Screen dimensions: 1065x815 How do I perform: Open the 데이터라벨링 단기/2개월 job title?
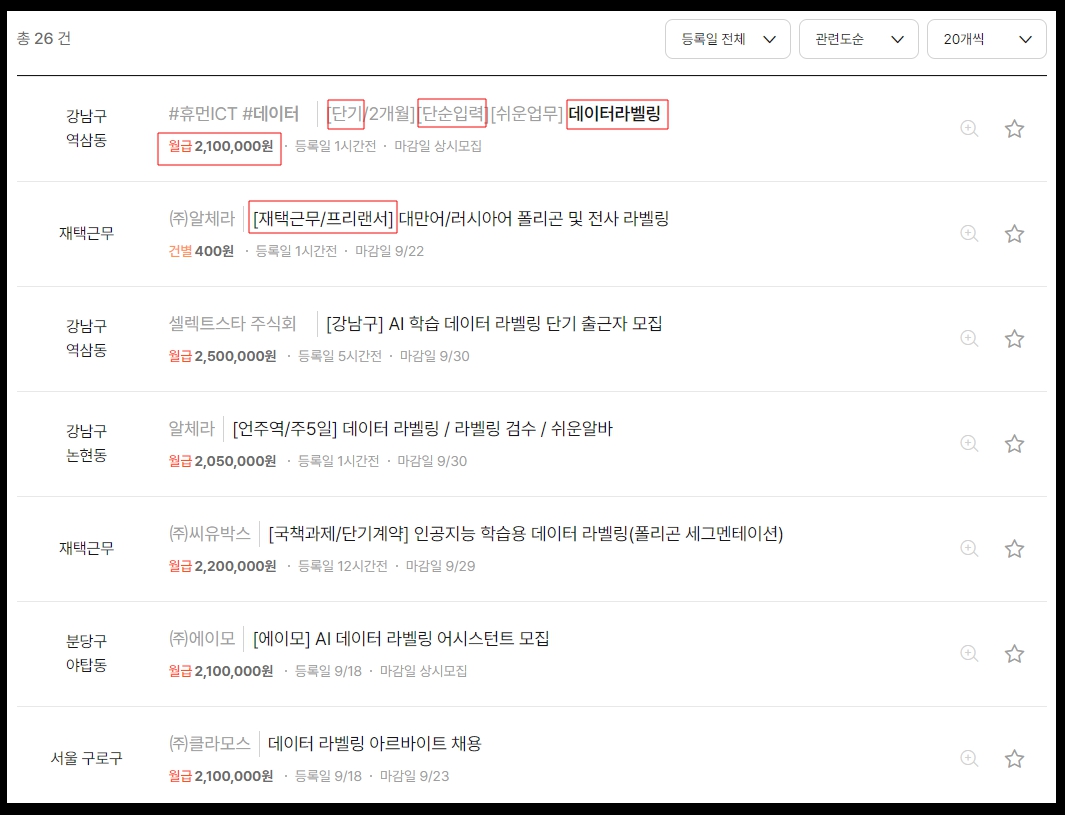click(494, 113)
